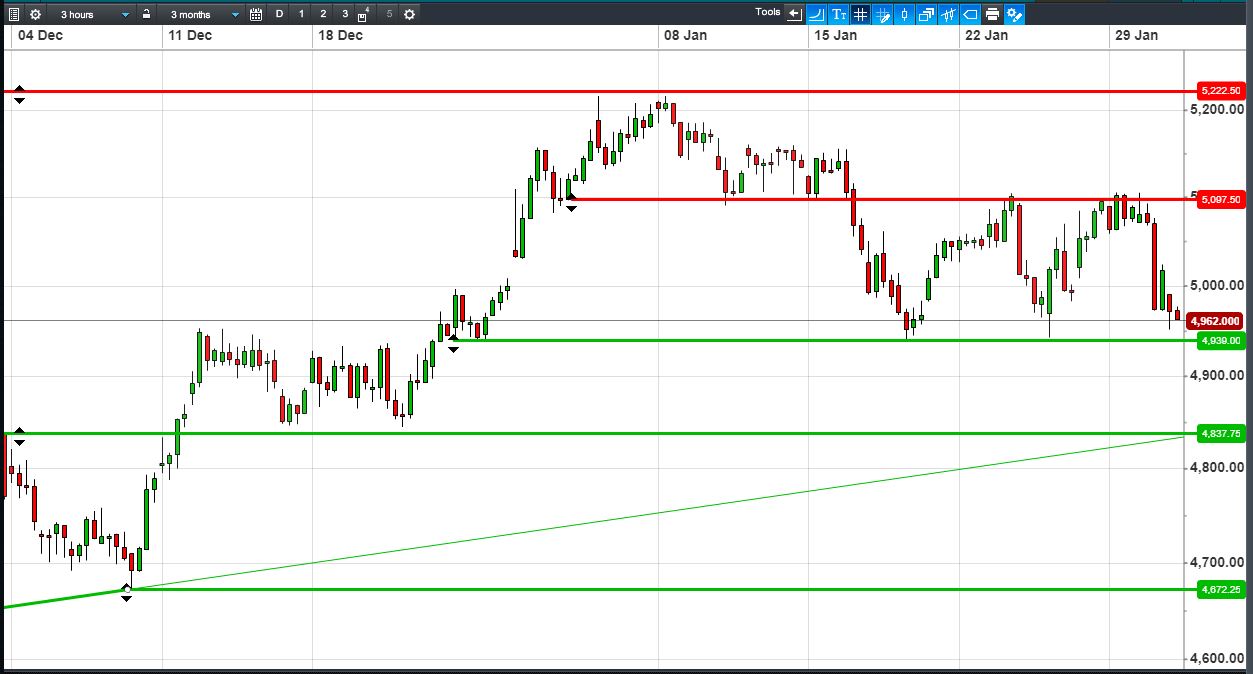
Task: Switch to layout preset 2
Action: point(323,14)
